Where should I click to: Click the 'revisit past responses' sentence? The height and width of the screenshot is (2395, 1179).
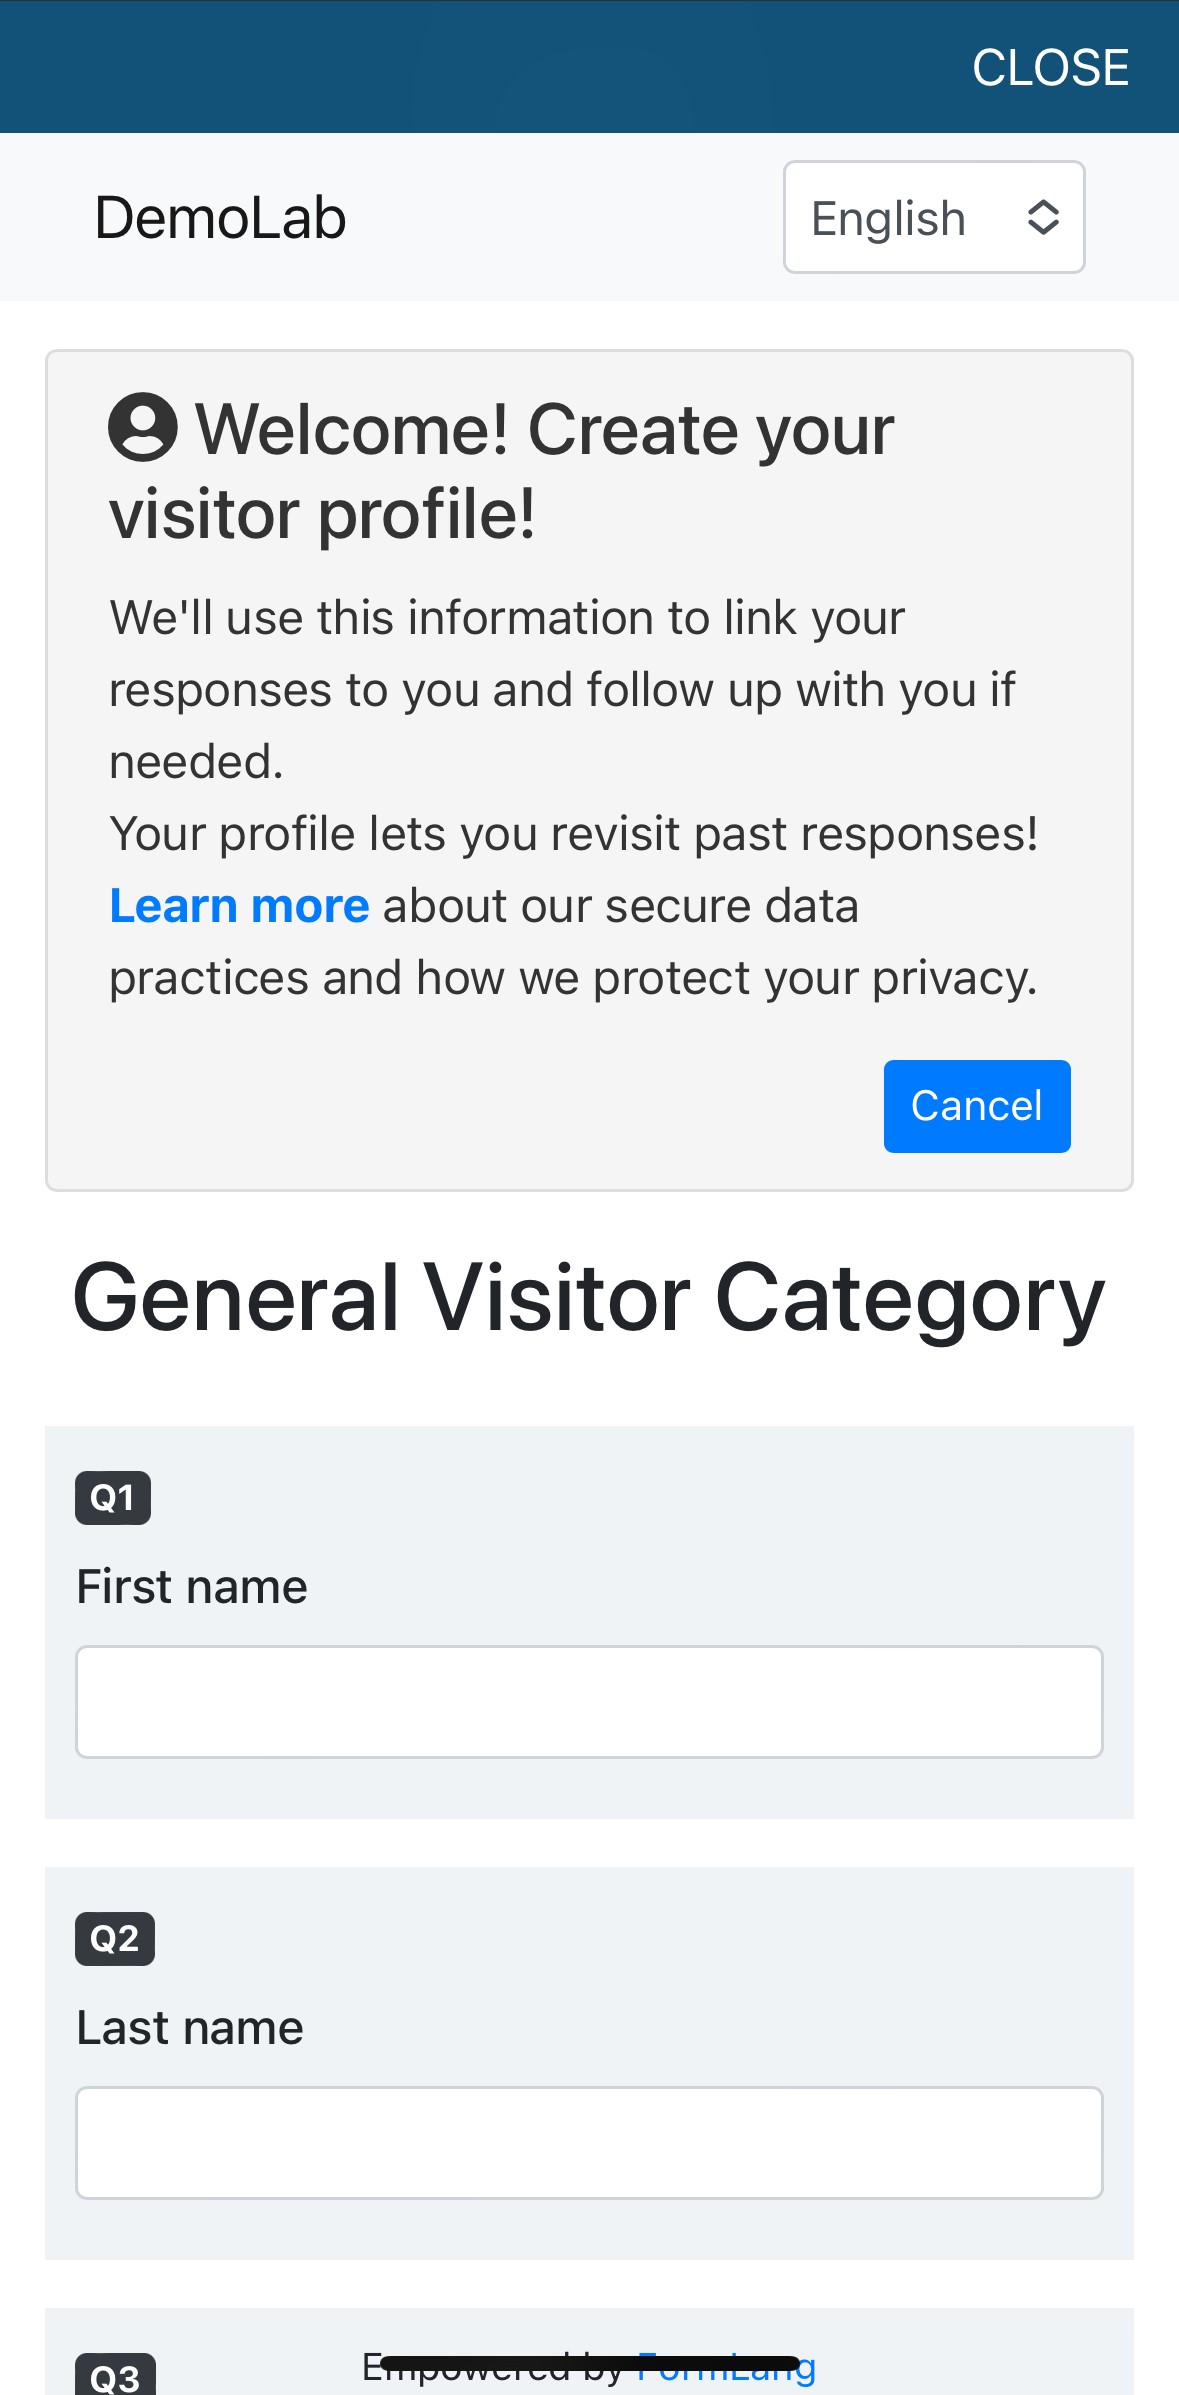(574, 834)
